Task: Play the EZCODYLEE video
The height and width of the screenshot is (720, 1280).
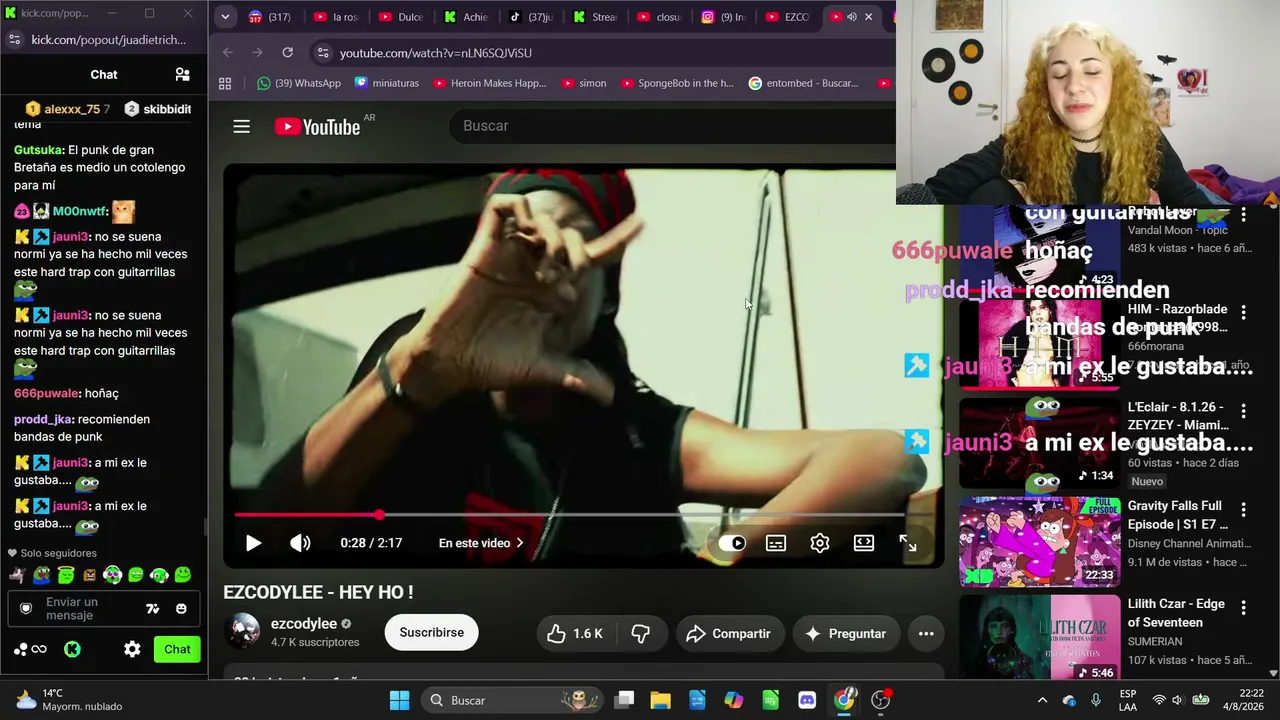Action: [253, 543]
